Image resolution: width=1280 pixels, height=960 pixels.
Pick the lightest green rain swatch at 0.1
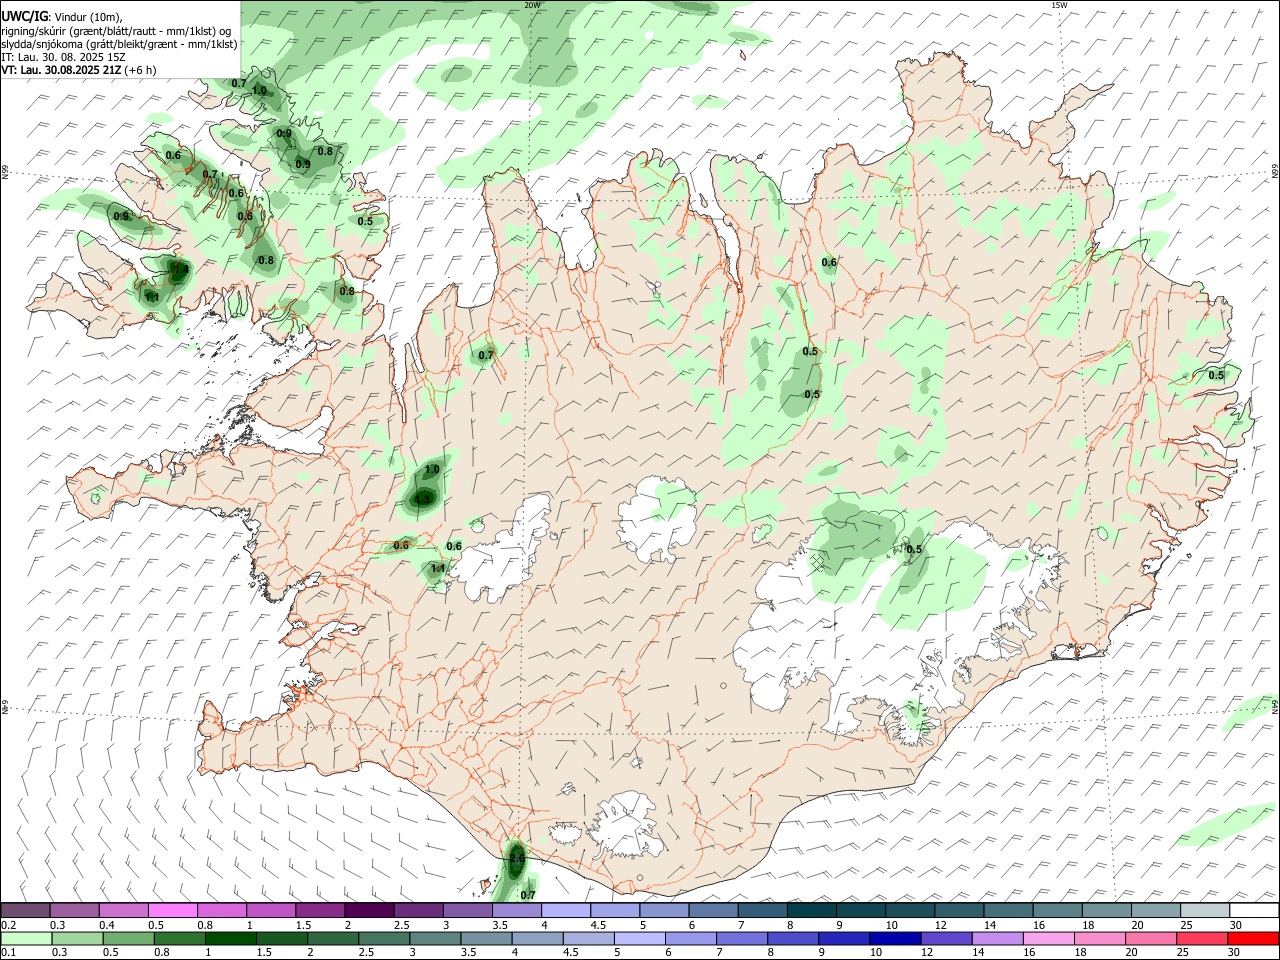click(x=26, y=938)
